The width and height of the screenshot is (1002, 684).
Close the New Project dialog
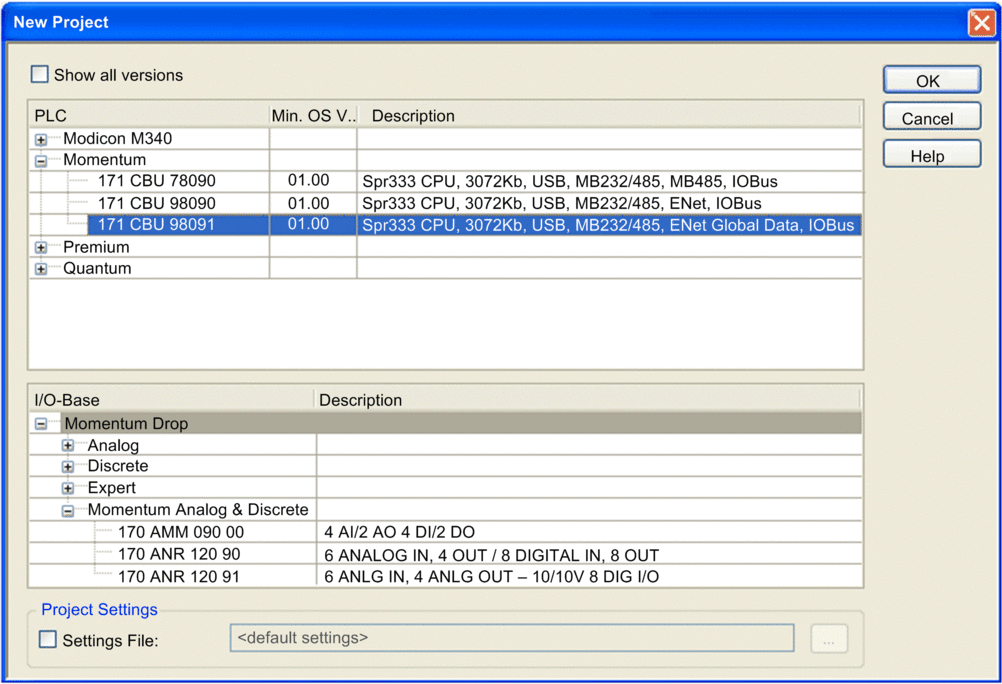click(x=981, y=23)
